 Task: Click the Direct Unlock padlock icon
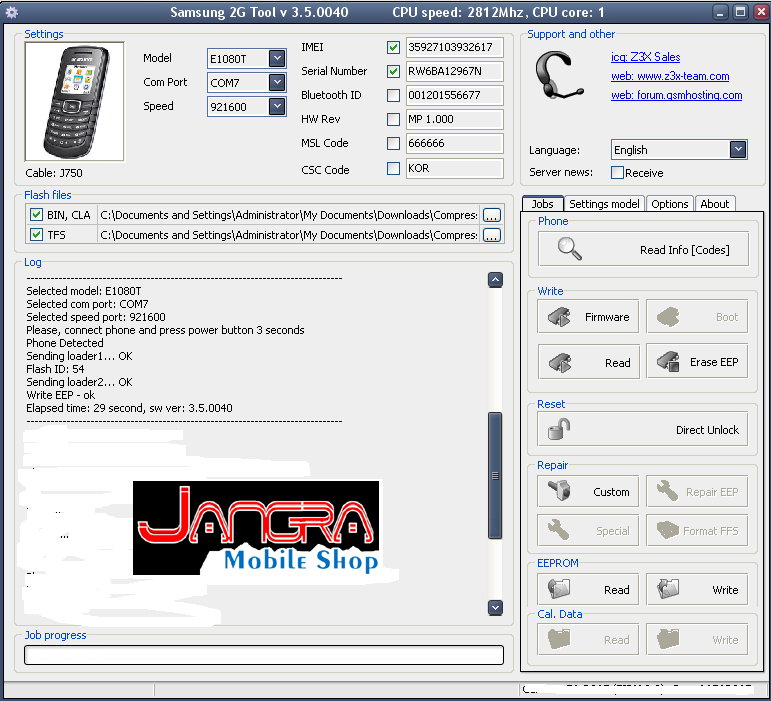559,429
